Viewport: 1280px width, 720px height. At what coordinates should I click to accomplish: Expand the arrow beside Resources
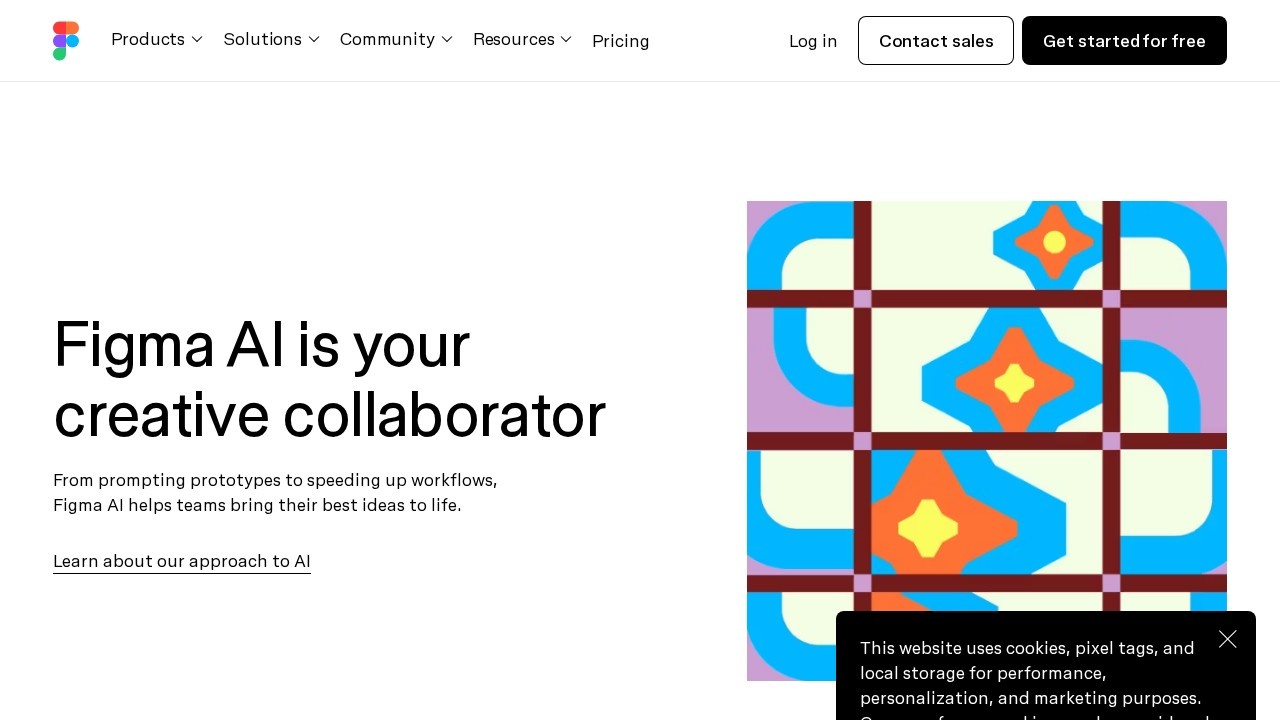[x=566, y=39]
